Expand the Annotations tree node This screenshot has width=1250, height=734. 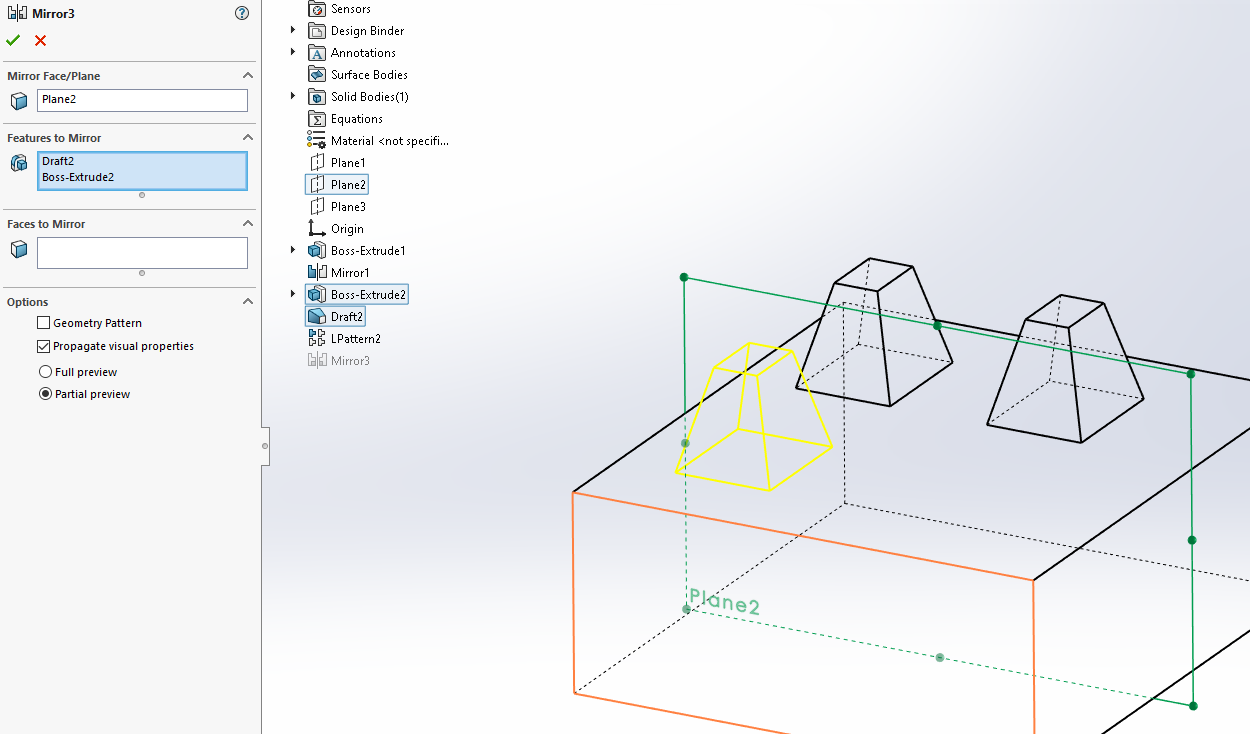point(293,52)
